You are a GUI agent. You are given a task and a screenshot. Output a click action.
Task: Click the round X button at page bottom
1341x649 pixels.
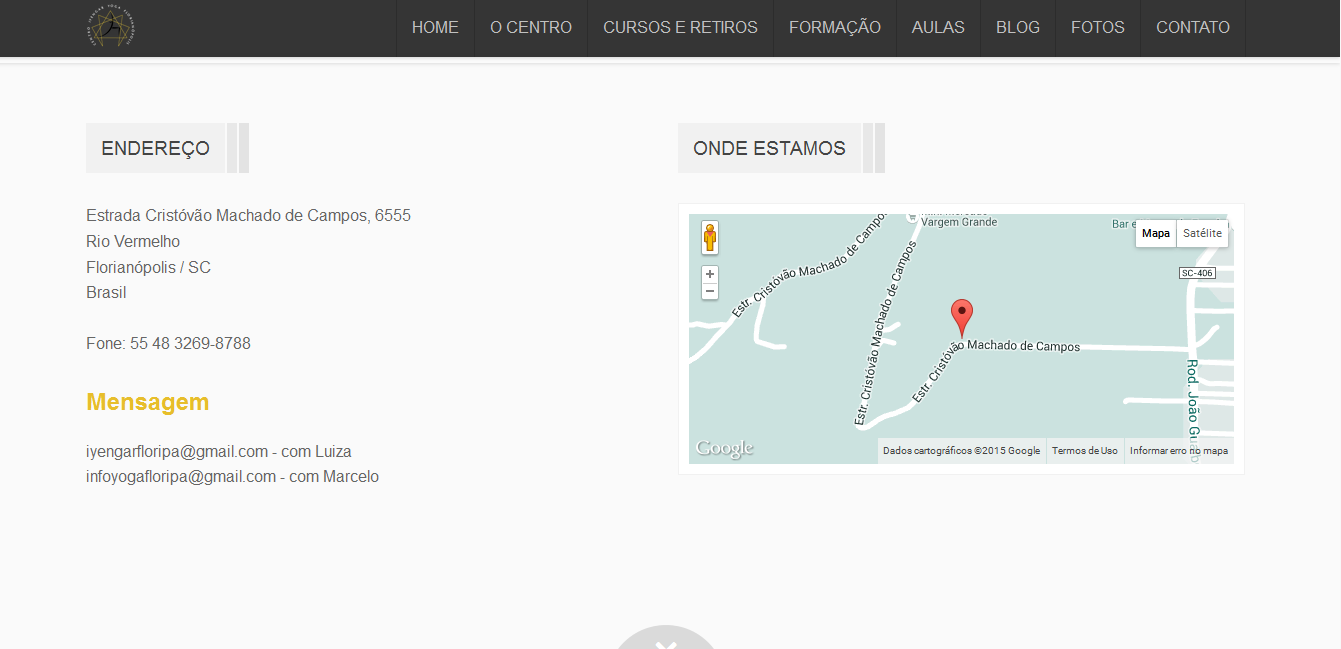tap(666, 638)
